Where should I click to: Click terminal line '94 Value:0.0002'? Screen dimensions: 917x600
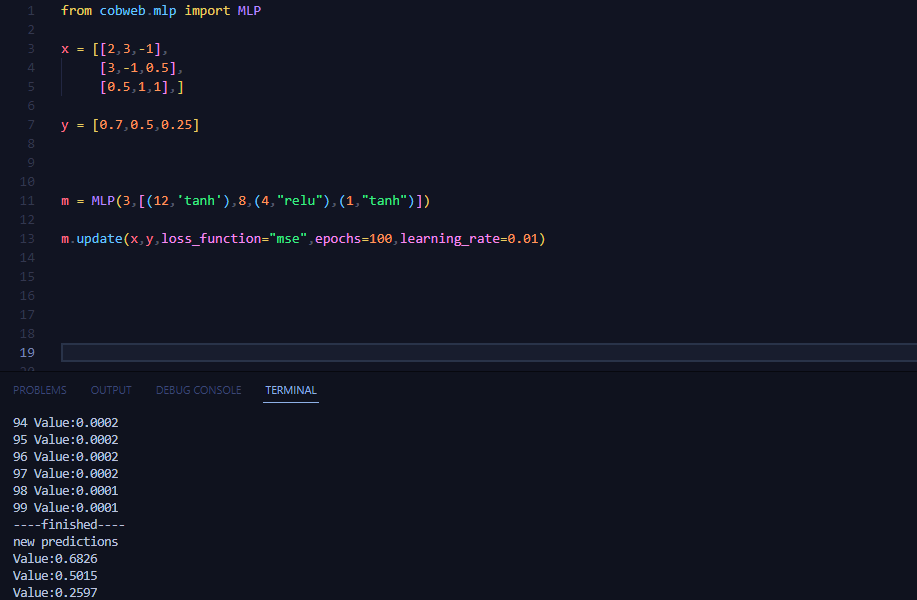(66, 422)
